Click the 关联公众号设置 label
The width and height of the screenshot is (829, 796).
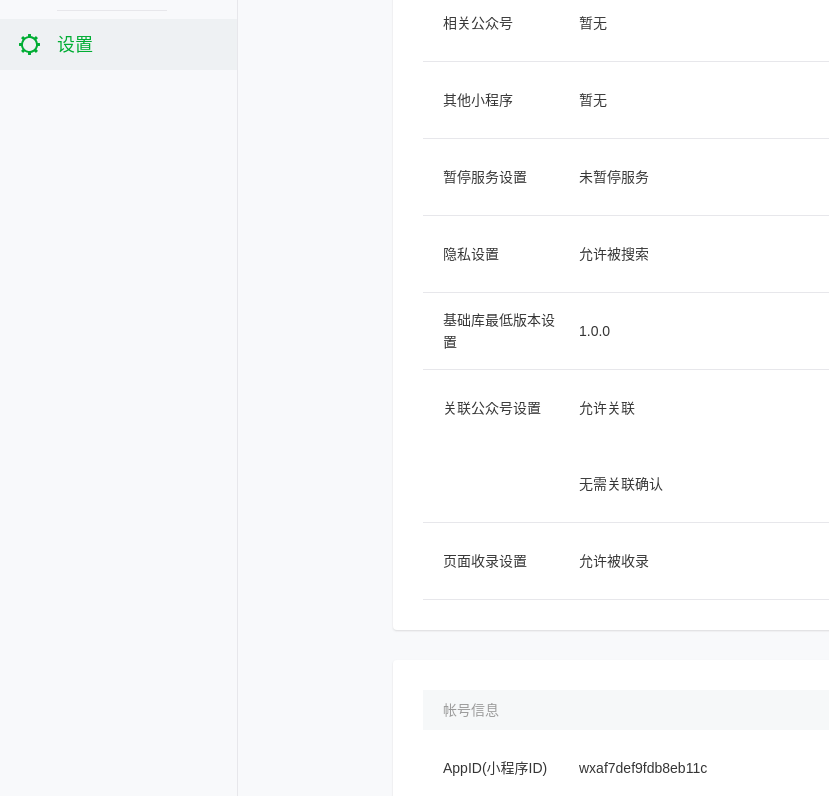[492, 408]
